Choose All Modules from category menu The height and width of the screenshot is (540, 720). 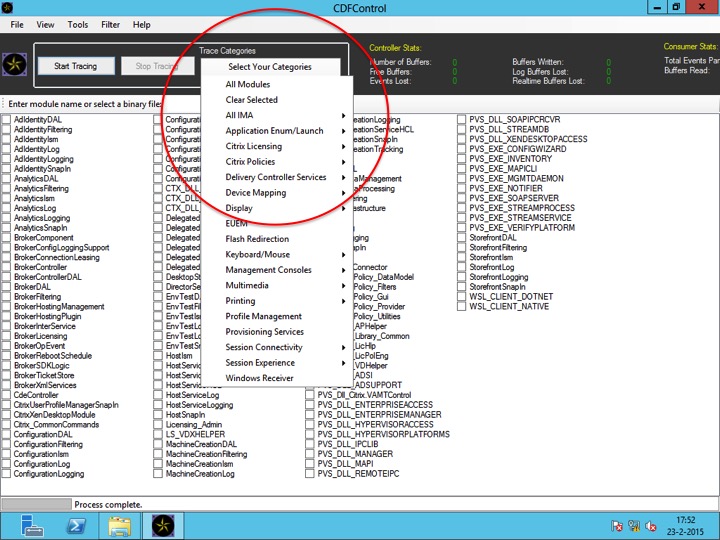[277, 84]
